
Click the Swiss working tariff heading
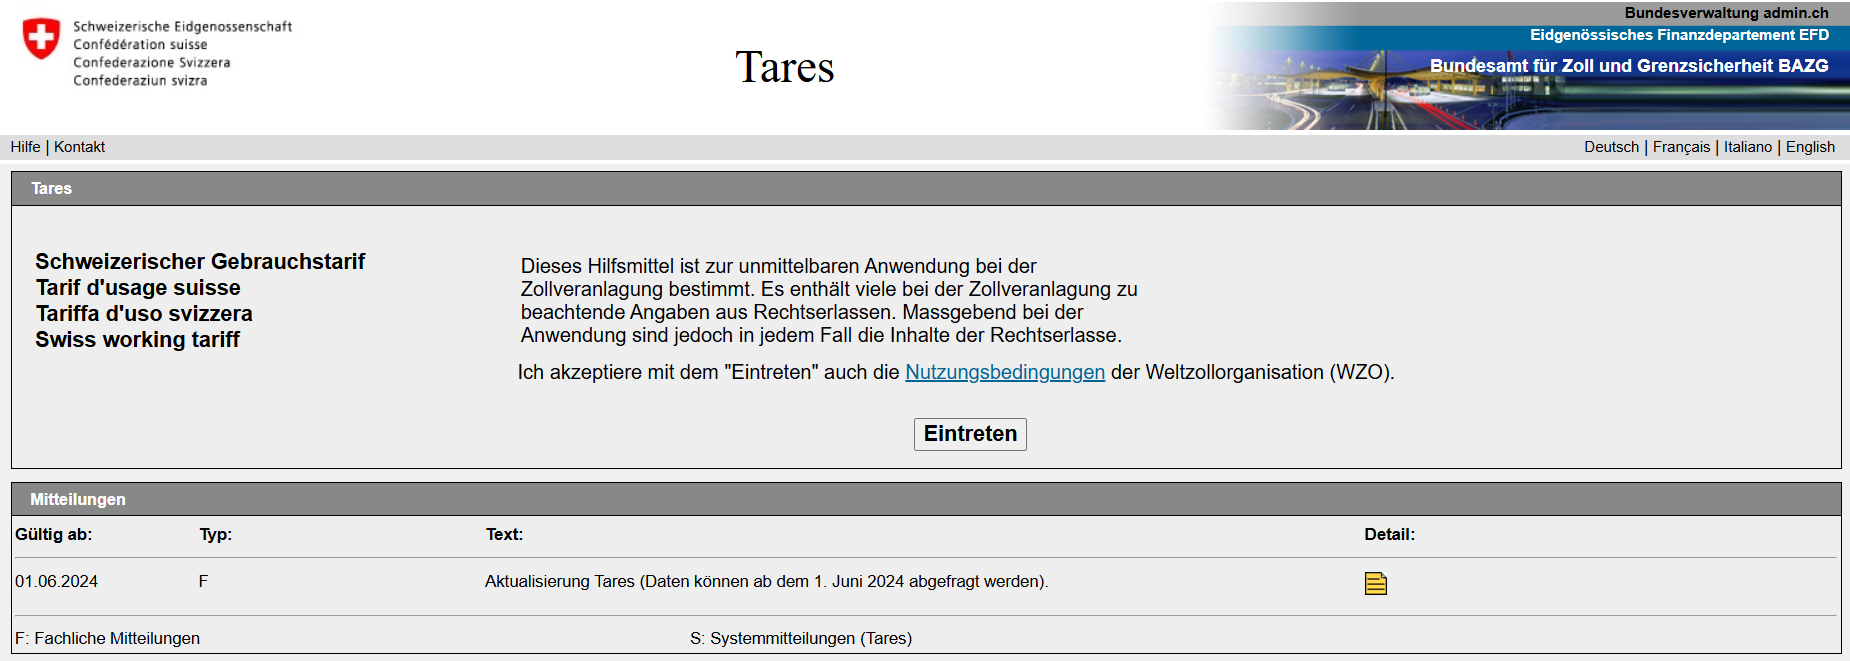pyautogui.click(x=137, y=340)
